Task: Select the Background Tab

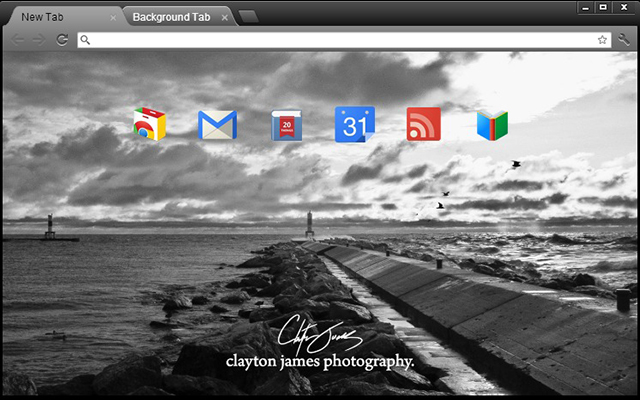Action: (170, 17)
